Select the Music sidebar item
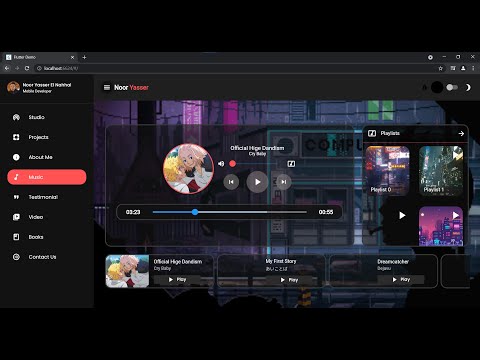This screenshot has height=360, width=480. click(x=47, y=177)
